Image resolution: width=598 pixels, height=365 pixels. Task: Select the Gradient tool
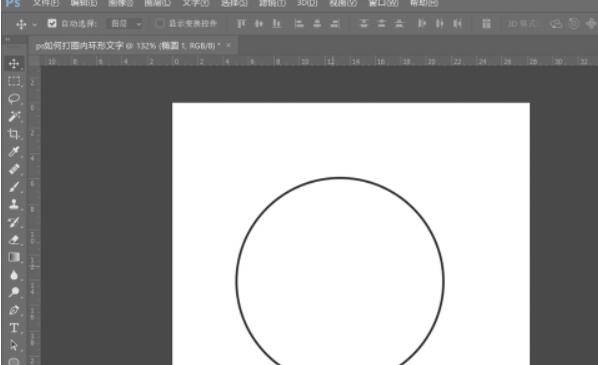coord(14,257)
